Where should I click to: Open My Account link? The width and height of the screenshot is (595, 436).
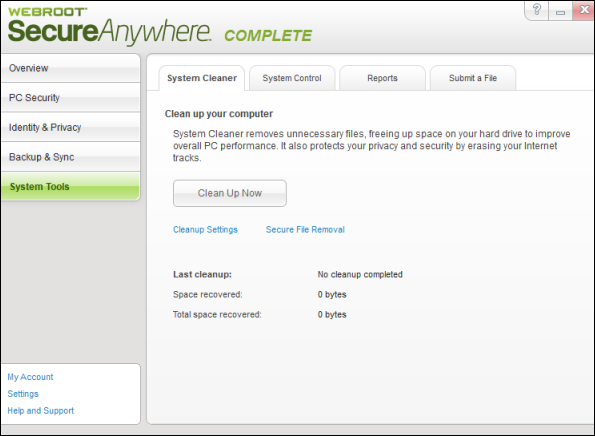click(30, 377)
